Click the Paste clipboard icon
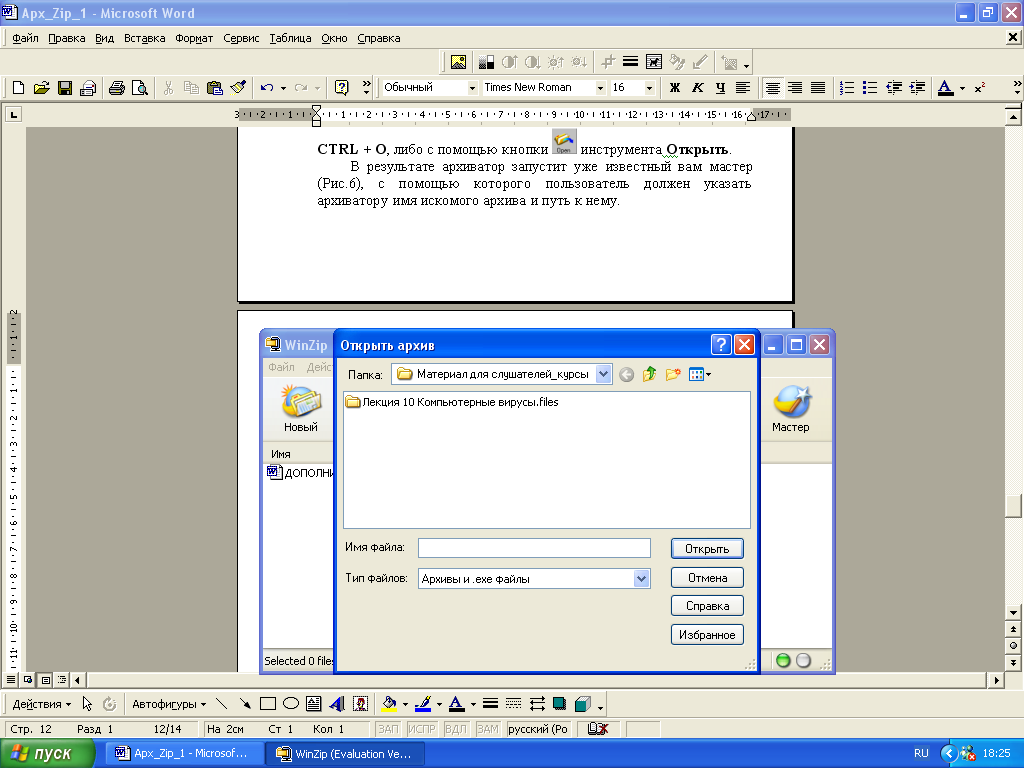 click(x=214, y=88)
